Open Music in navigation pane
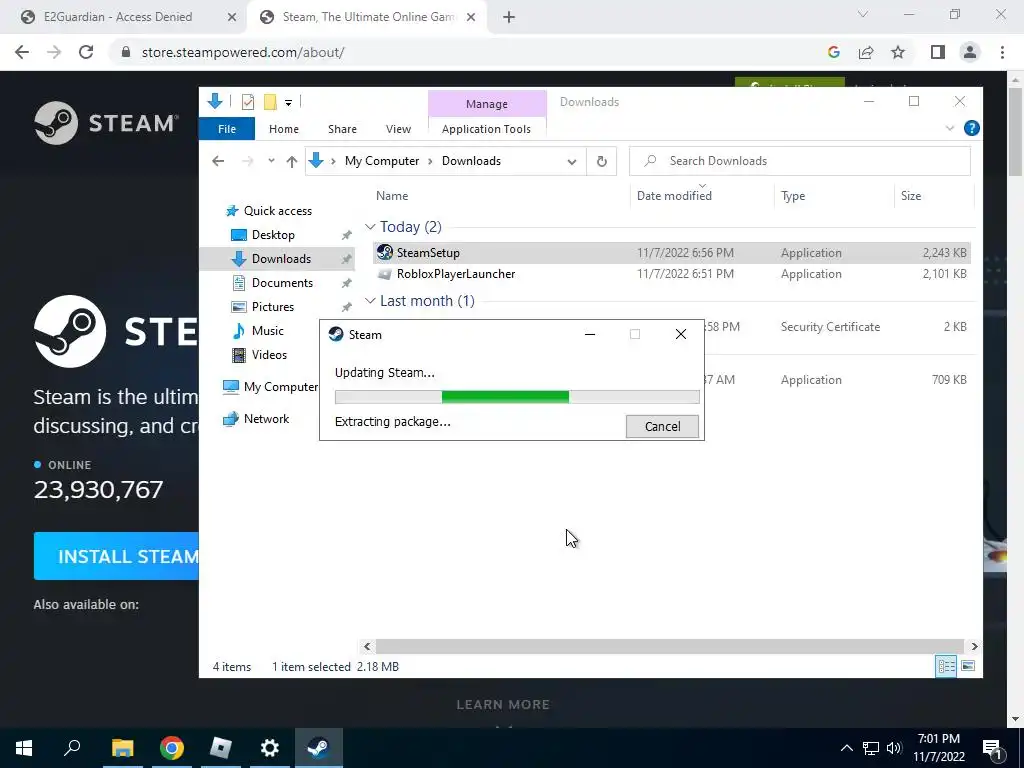The width and height of the screenshot is (1024, 768). [x=268, y=331]
